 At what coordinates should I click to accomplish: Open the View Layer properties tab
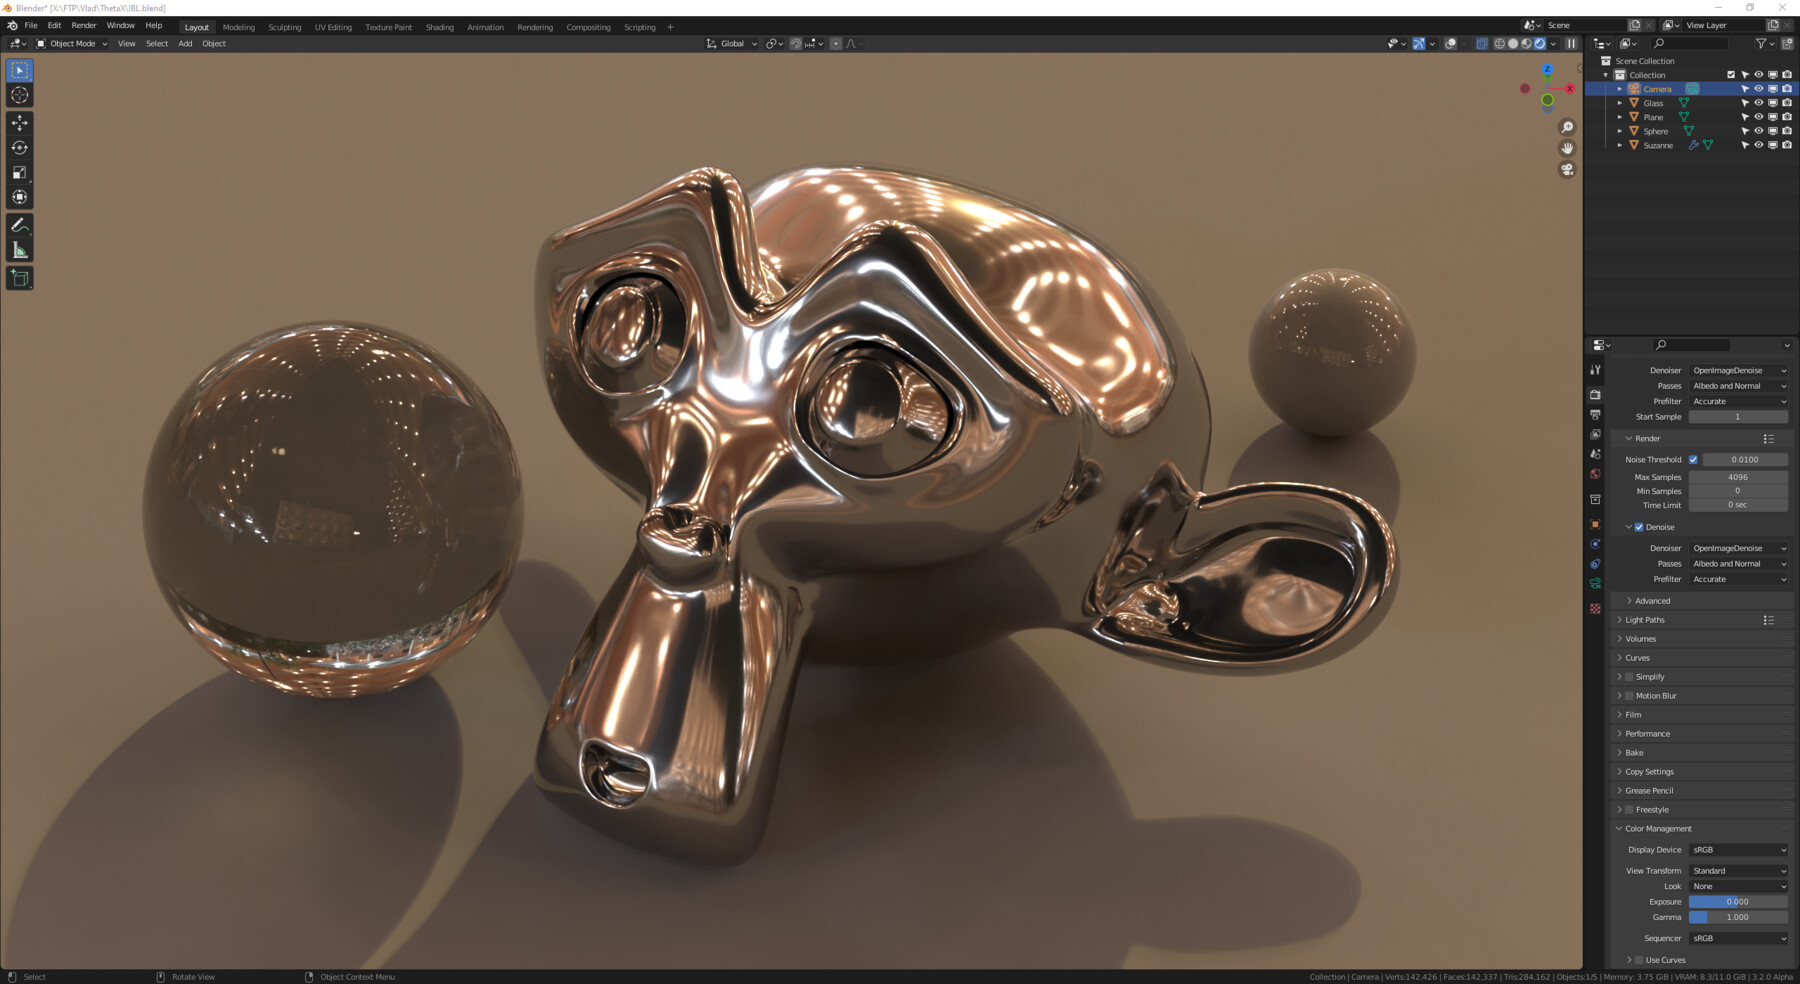coord(1595,434)
